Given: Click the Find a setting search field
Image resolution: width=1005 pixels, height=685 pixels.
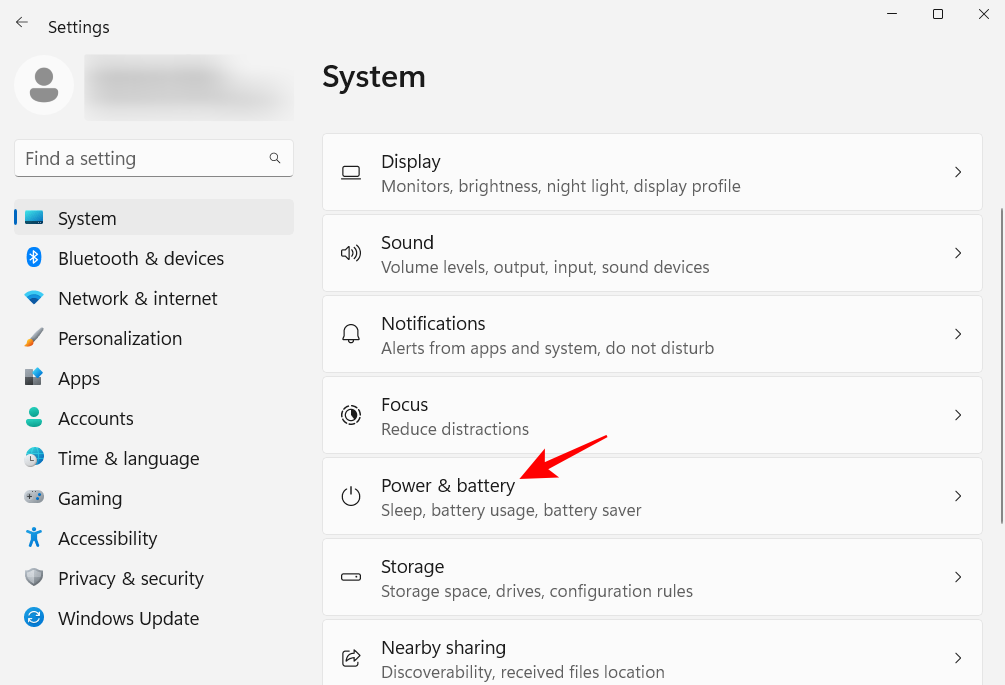Looking at the screenshot, I should click(140, 158).
